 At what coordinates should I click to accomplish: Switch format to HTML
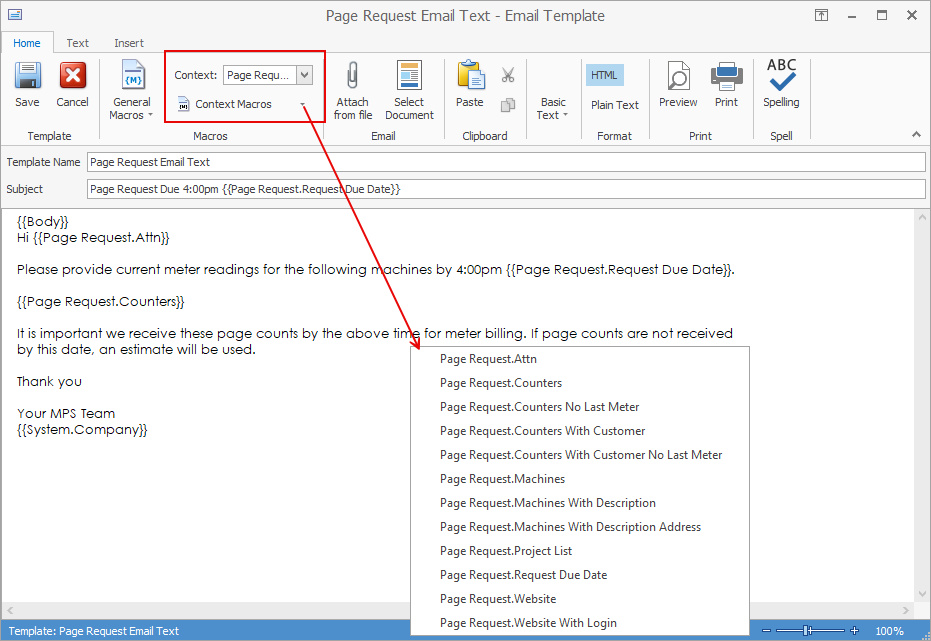[604, 75]
